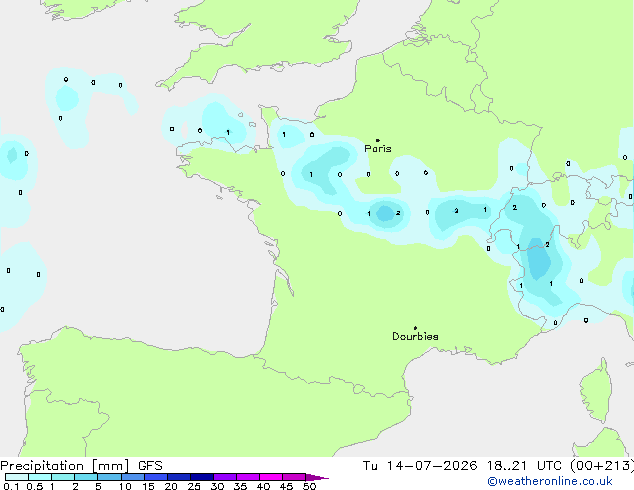Click the '(00+213)' forecast offset text
Viewport: 634px width, 490px height.
click(602, 466)
